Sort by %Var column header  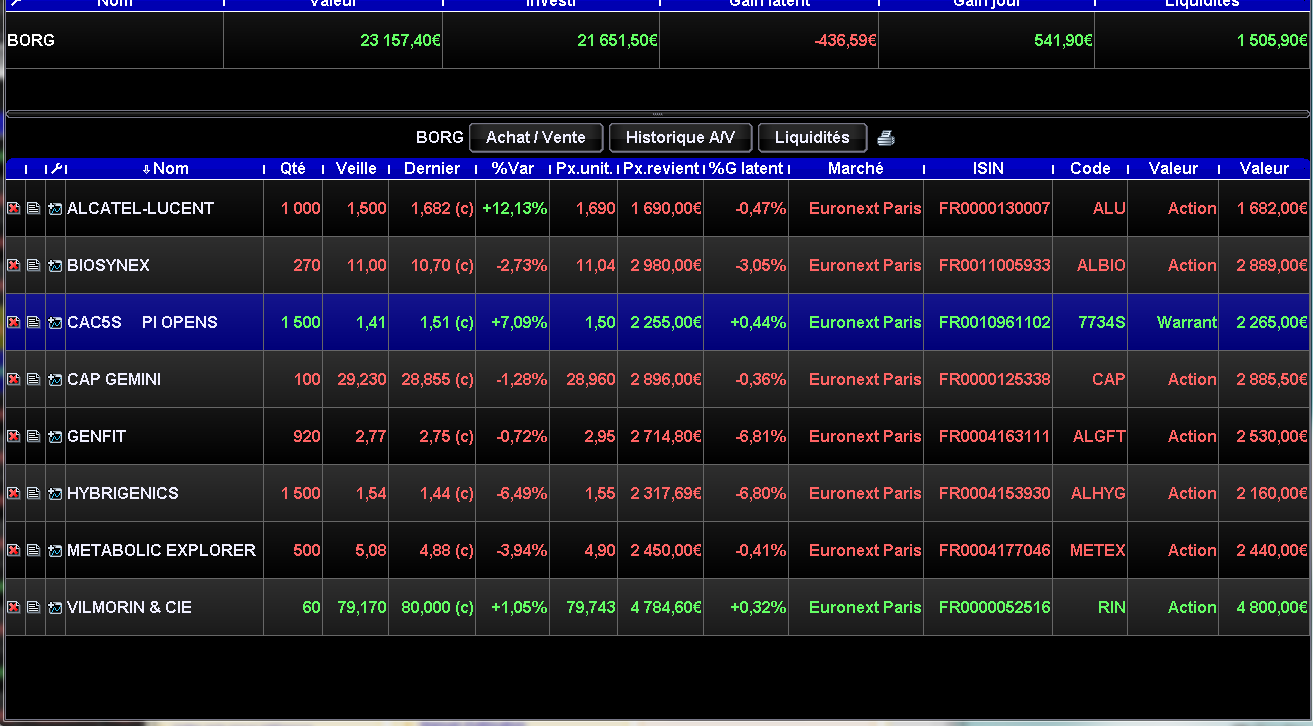point(512,168)
